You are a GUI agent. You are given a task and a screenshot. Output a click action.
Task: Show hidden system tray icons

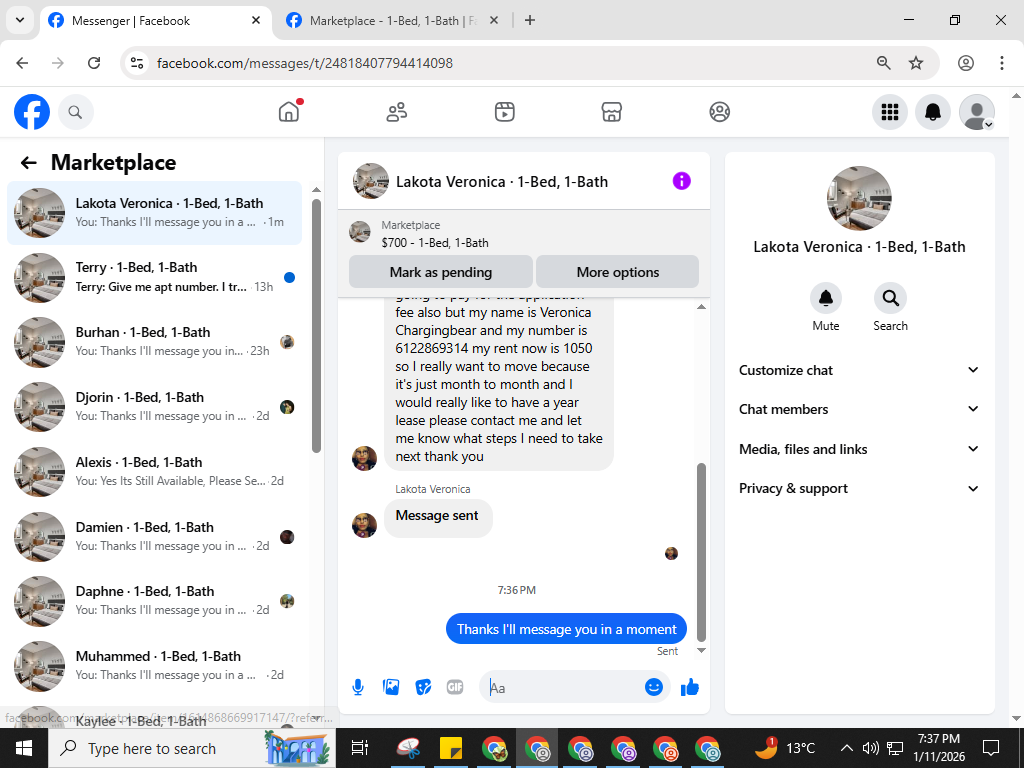846,748
